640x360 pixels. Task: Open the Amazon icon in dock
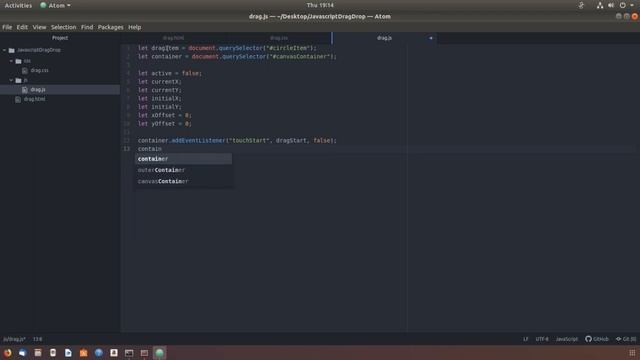tap(114, 353)
